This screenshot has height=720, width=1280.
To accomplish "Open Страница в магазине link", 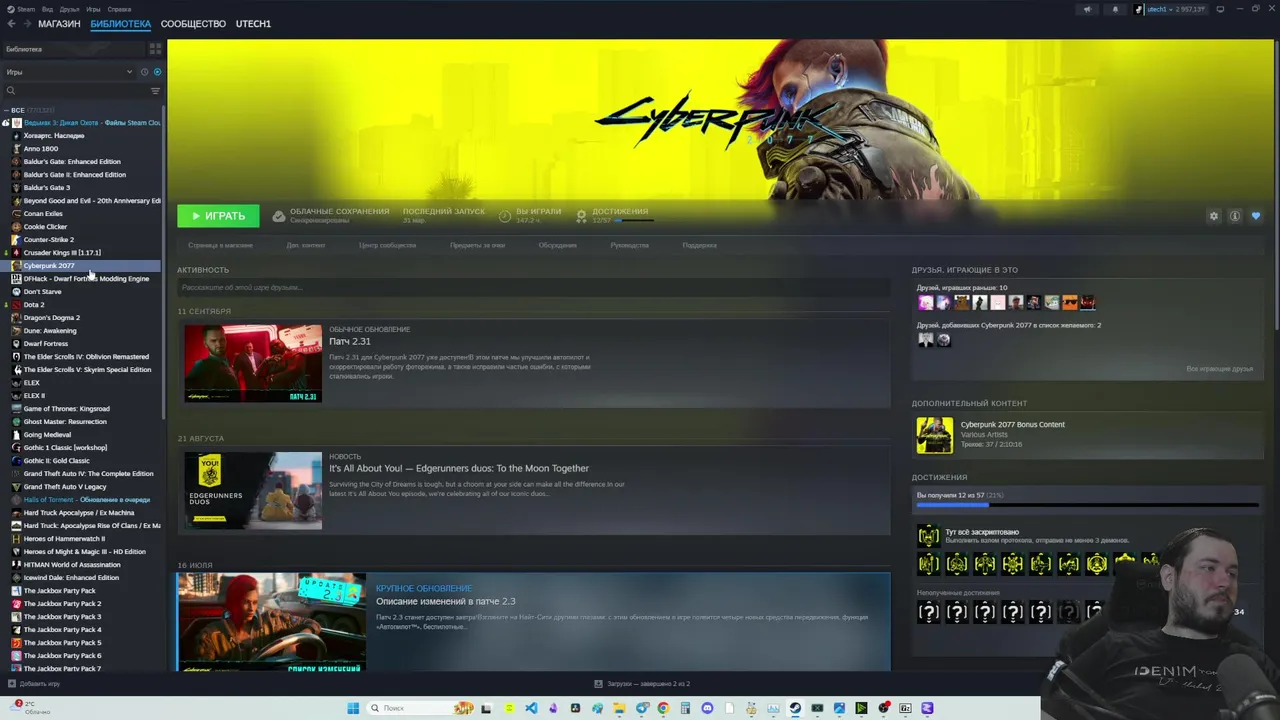I will coord(220,245).
